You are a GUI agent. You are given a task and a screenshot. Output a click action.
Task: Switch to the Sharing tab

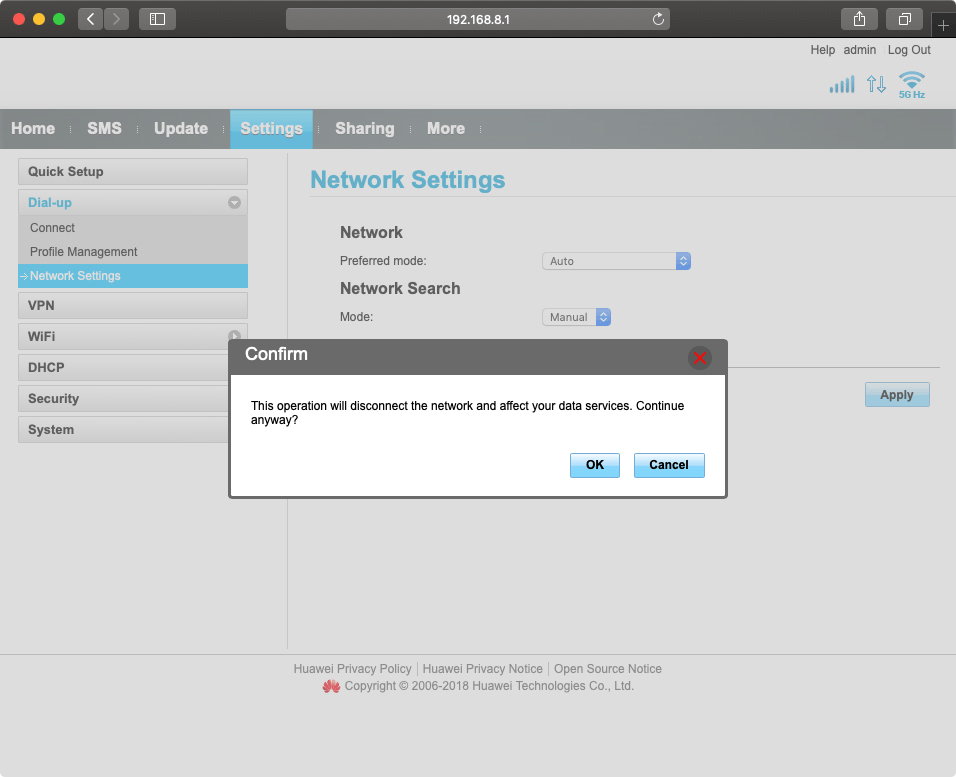[x=364, y=129]
